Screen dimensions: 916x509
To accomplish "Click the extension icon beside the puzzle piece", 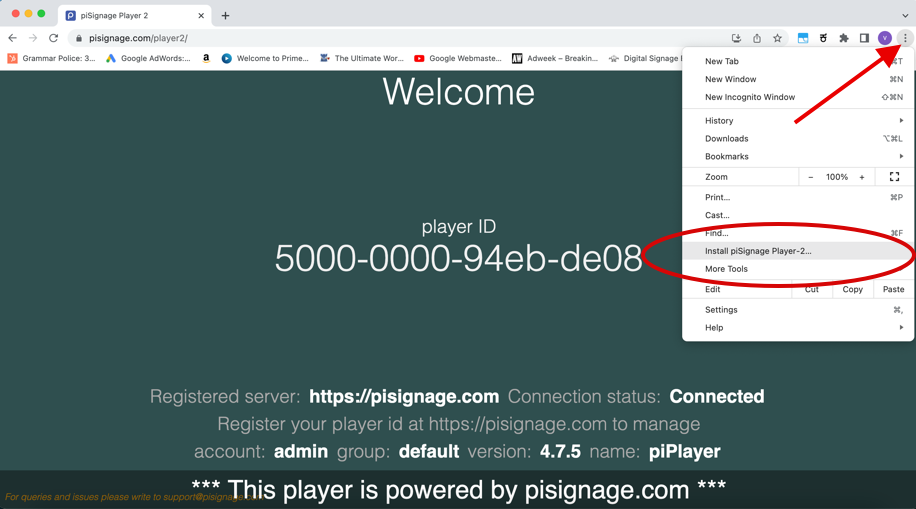I will click(x=823, y=38).
